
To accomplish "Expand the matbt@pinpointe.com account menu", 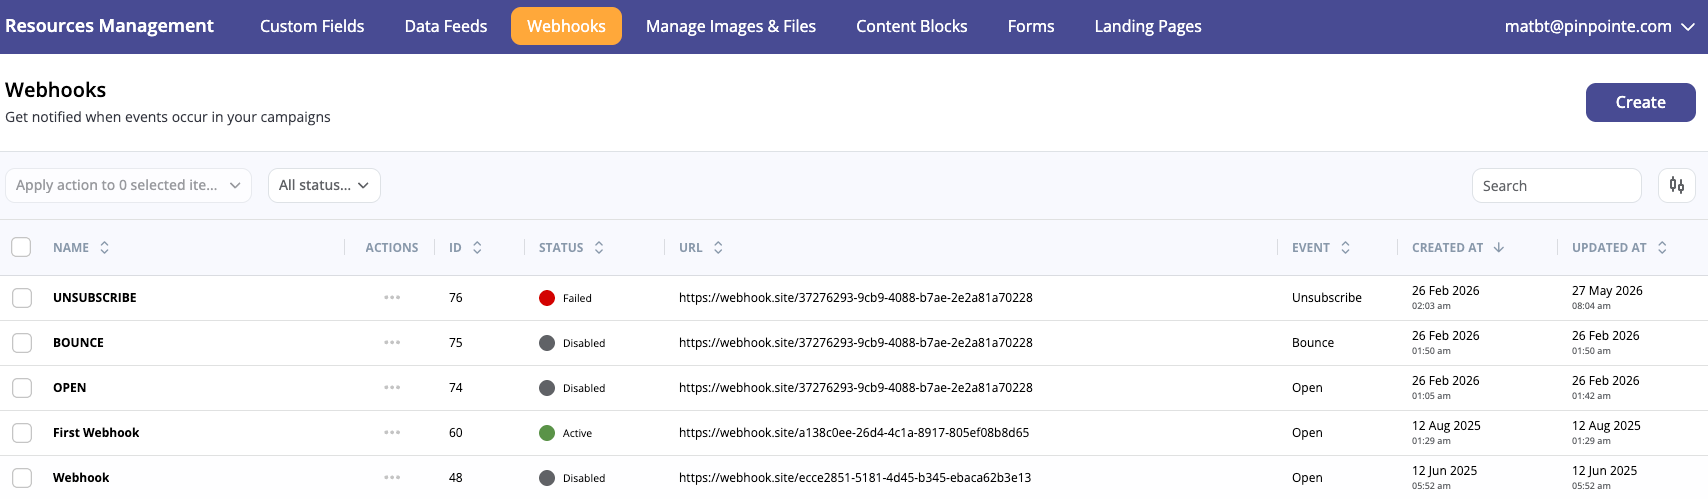I will tap(1599, 26).
